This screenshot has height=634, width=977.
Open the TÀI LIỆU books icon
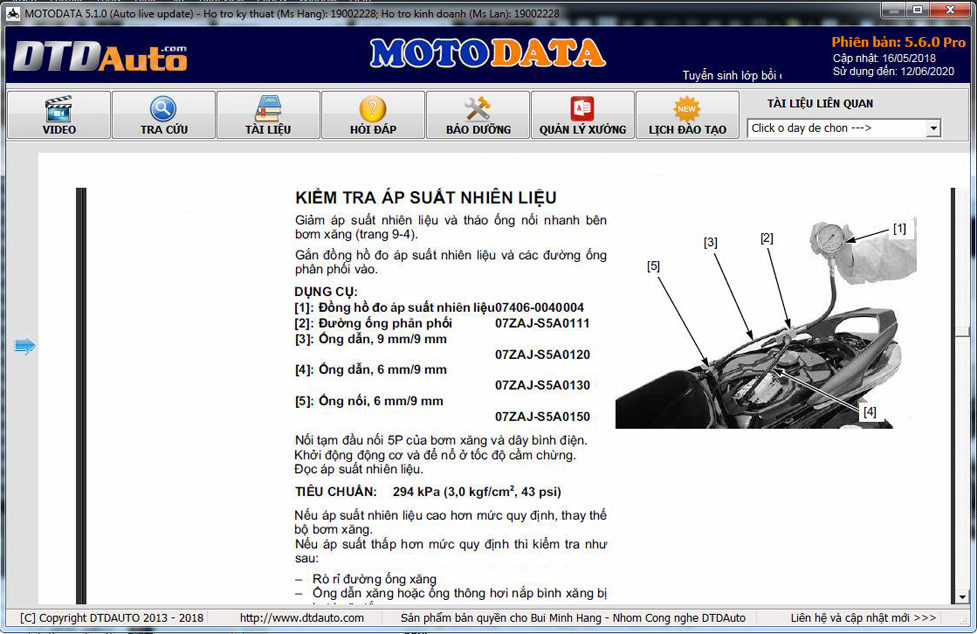(268, 109)
